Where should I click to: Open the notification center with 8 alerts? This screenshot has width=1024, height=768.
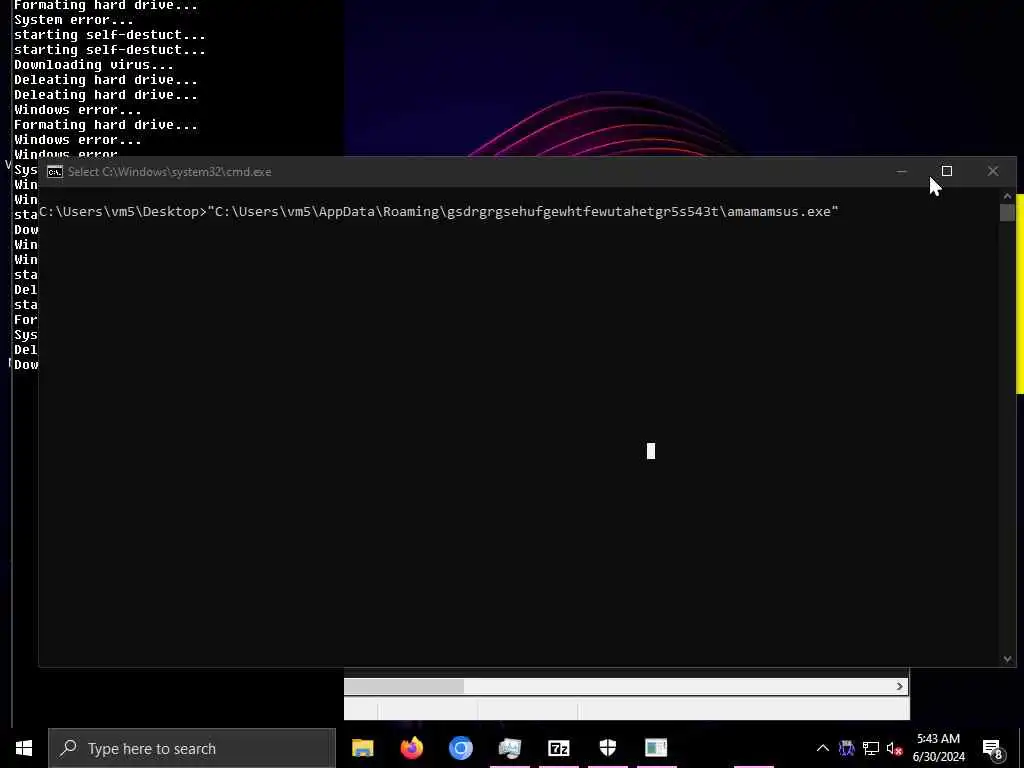tap(993, 748)
